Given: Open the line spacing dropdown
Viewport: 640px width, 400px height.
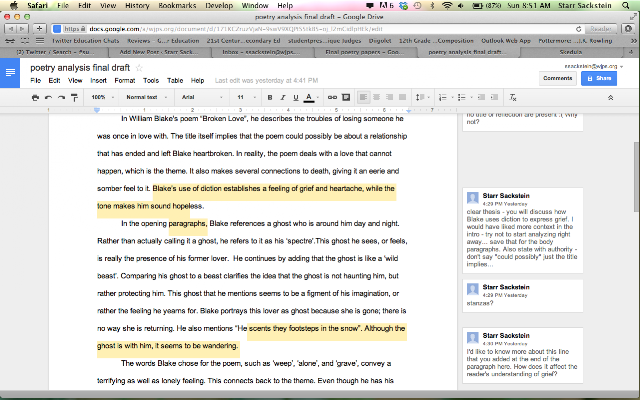Looking at the screenshot, I should [422, 97].
